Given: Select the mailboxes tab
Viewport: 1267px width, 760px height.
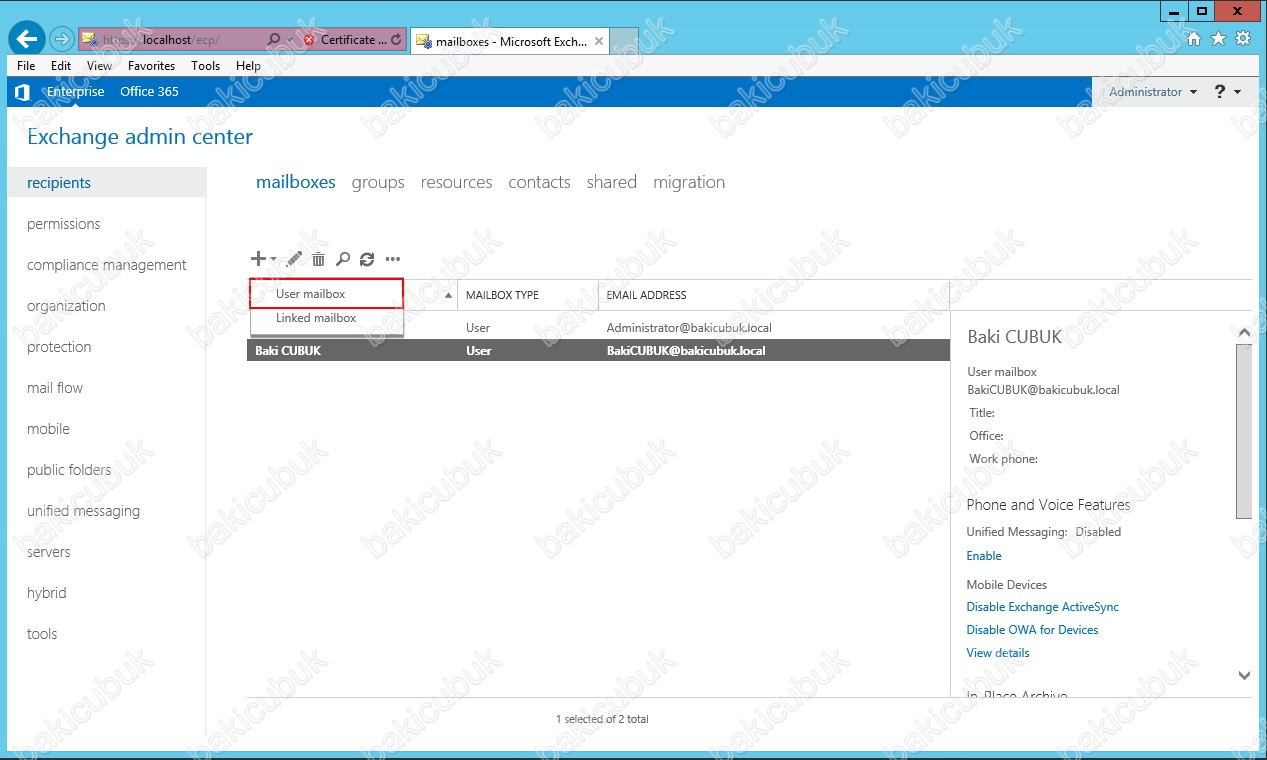Looking at the screenshot, I should [296, 182].
